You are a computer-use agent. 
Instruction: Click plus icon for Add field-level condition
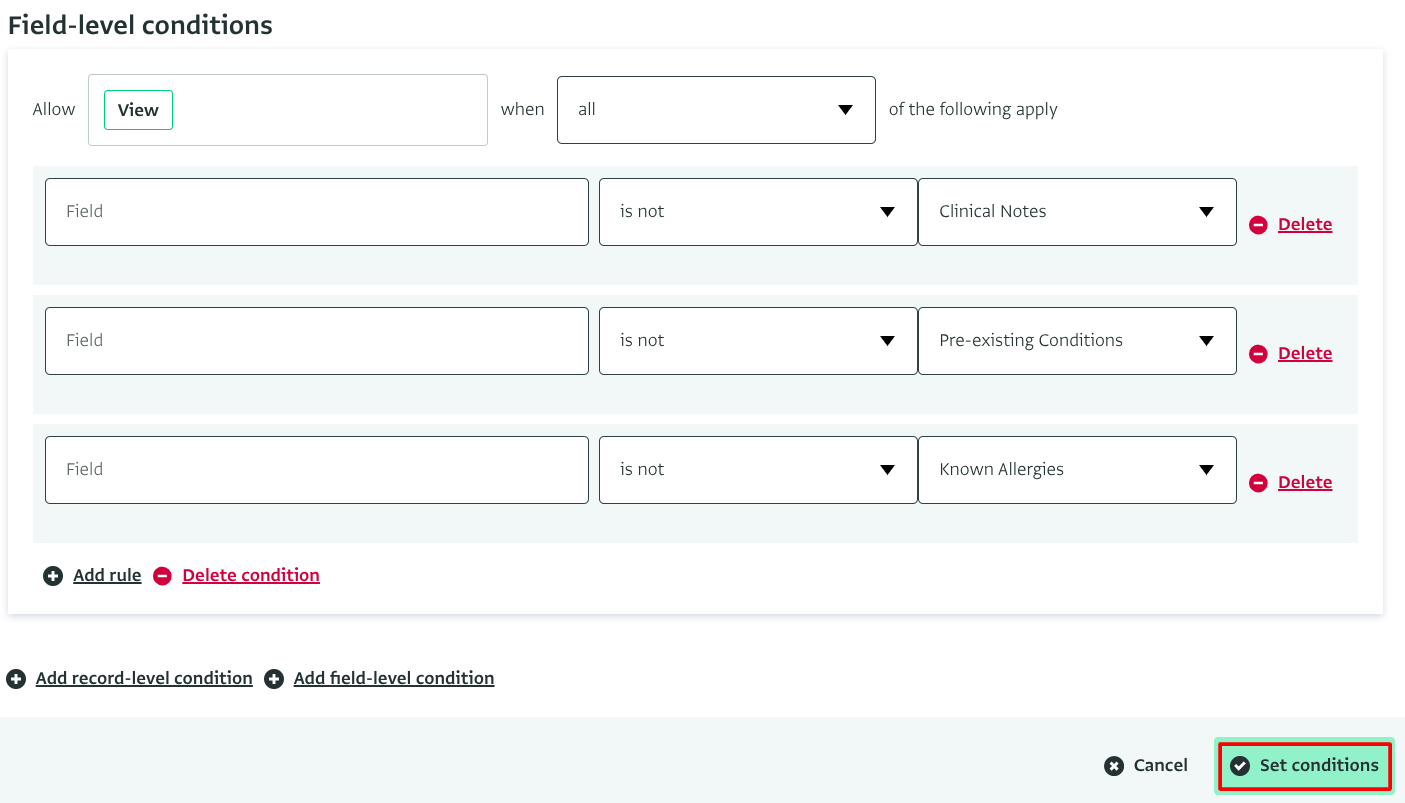(274, 679)
